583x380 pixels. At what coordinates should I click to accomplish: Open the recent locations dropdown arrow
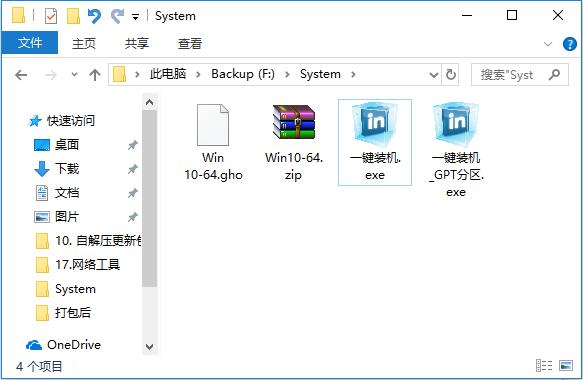[x=74, y=75]
